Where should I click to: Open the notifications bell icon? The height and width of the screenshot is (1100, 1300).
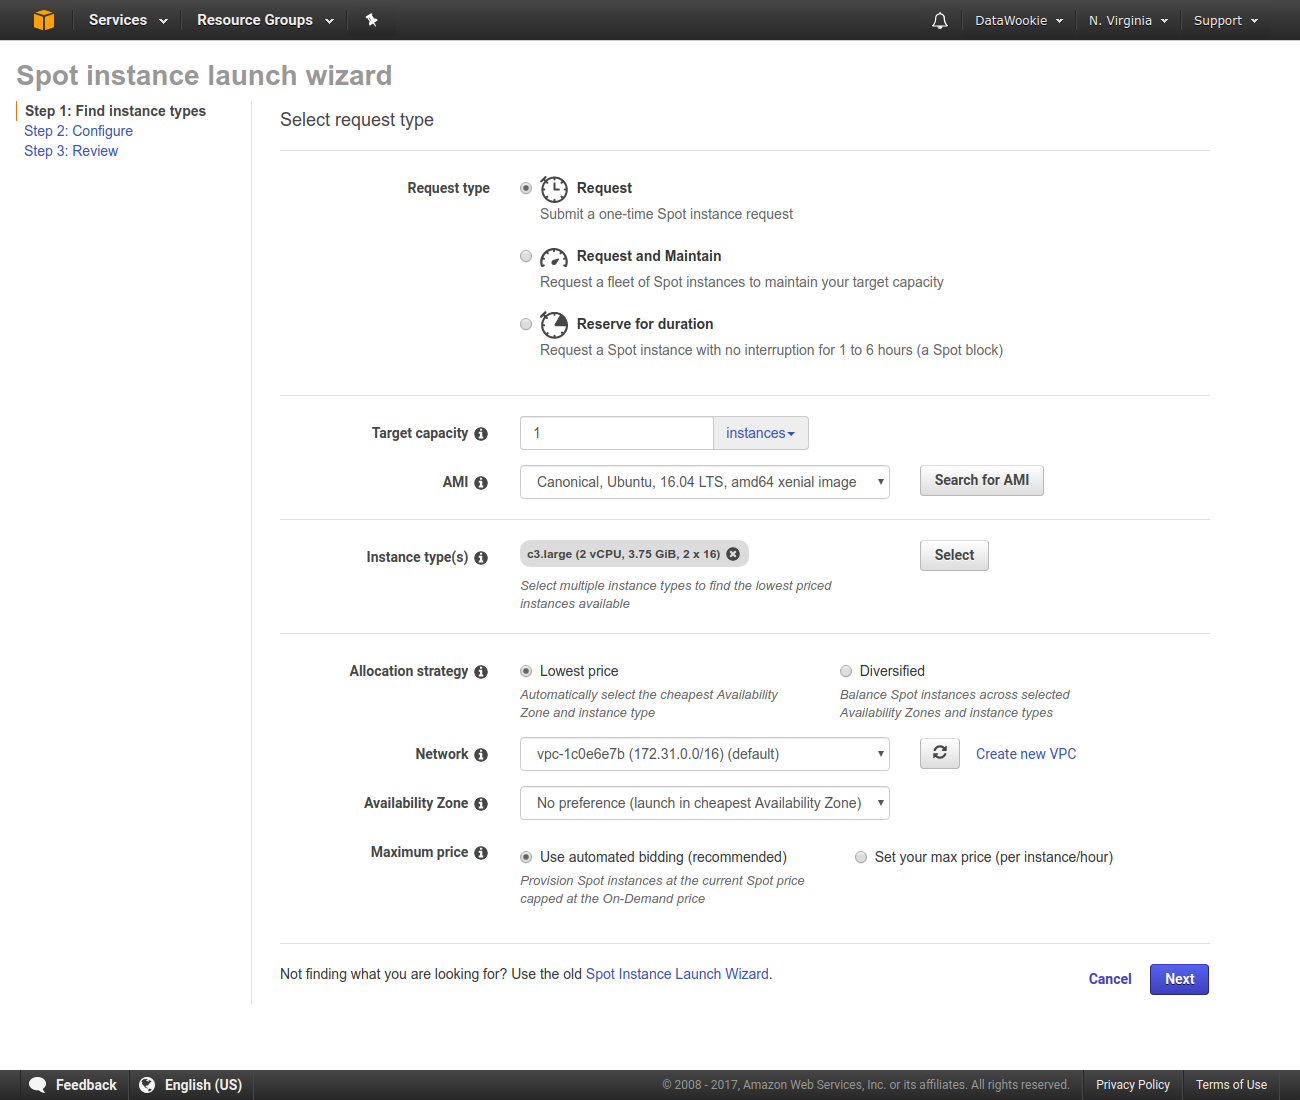tap(939, 21)
